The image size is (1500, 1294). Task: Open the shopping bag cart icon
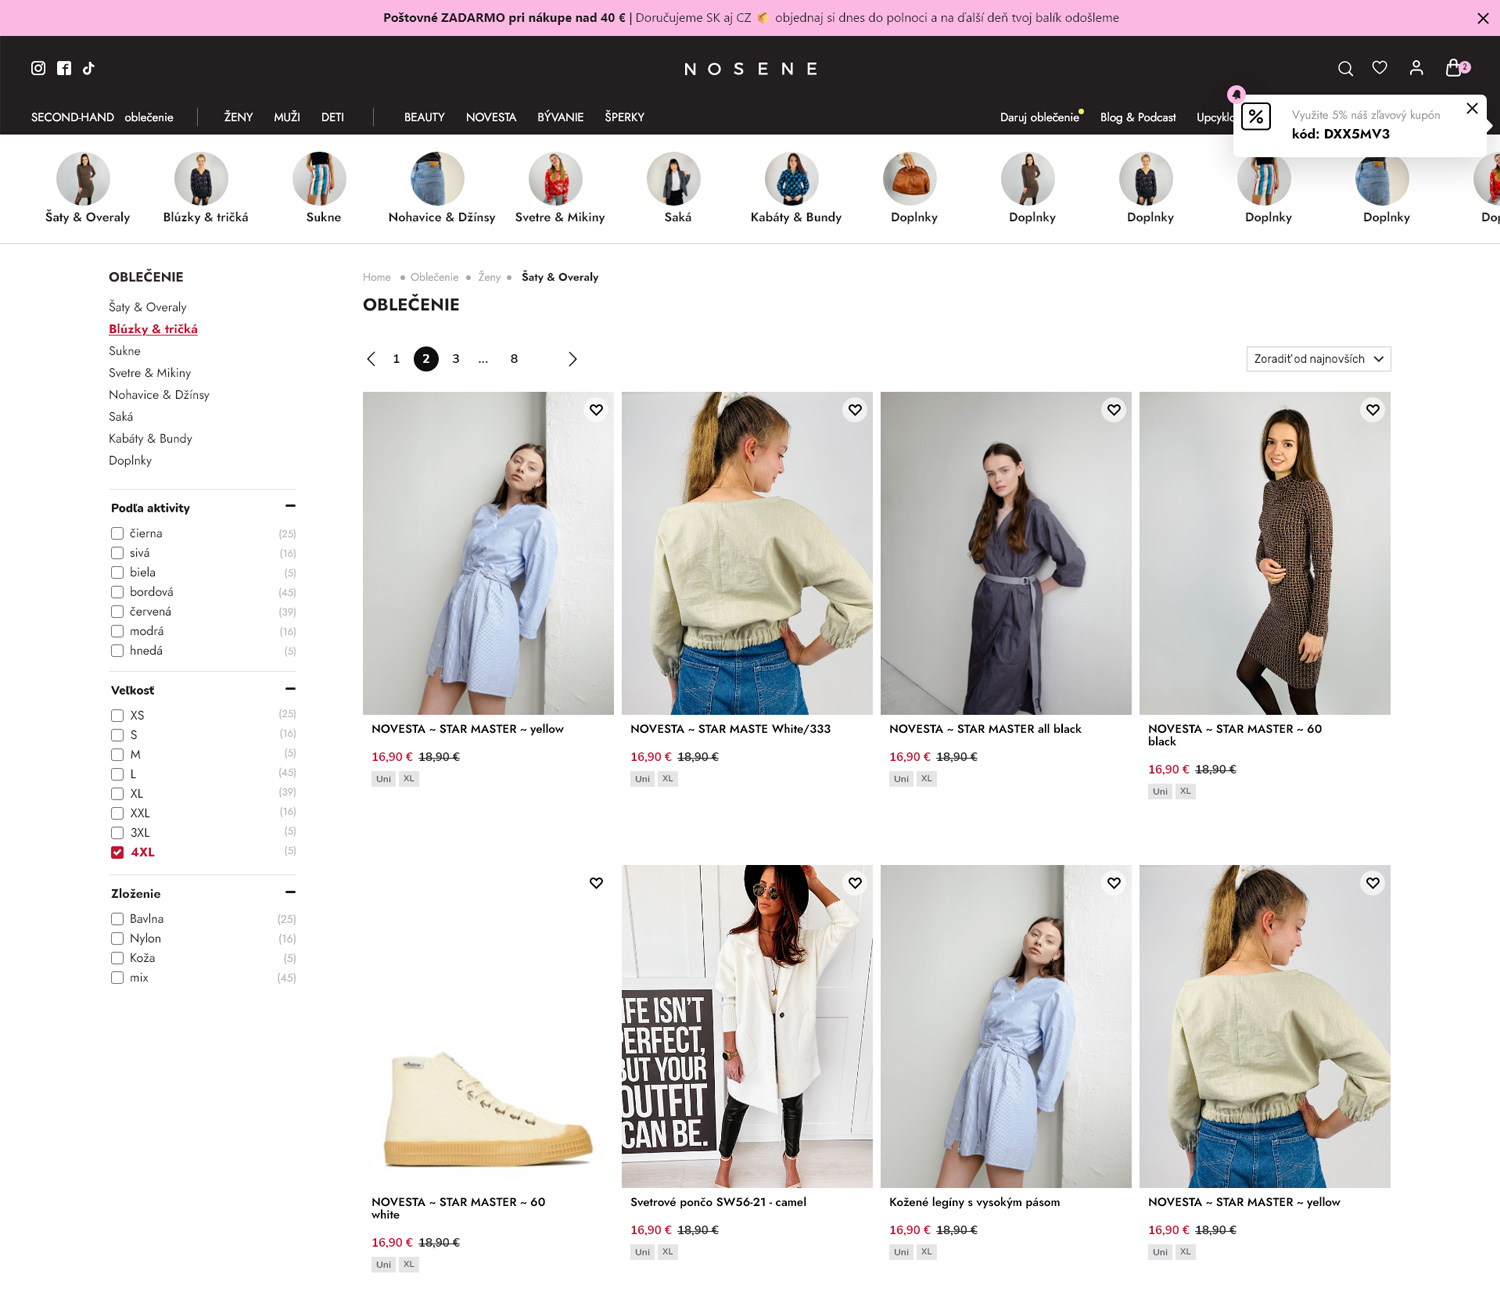click(1455, 68)
